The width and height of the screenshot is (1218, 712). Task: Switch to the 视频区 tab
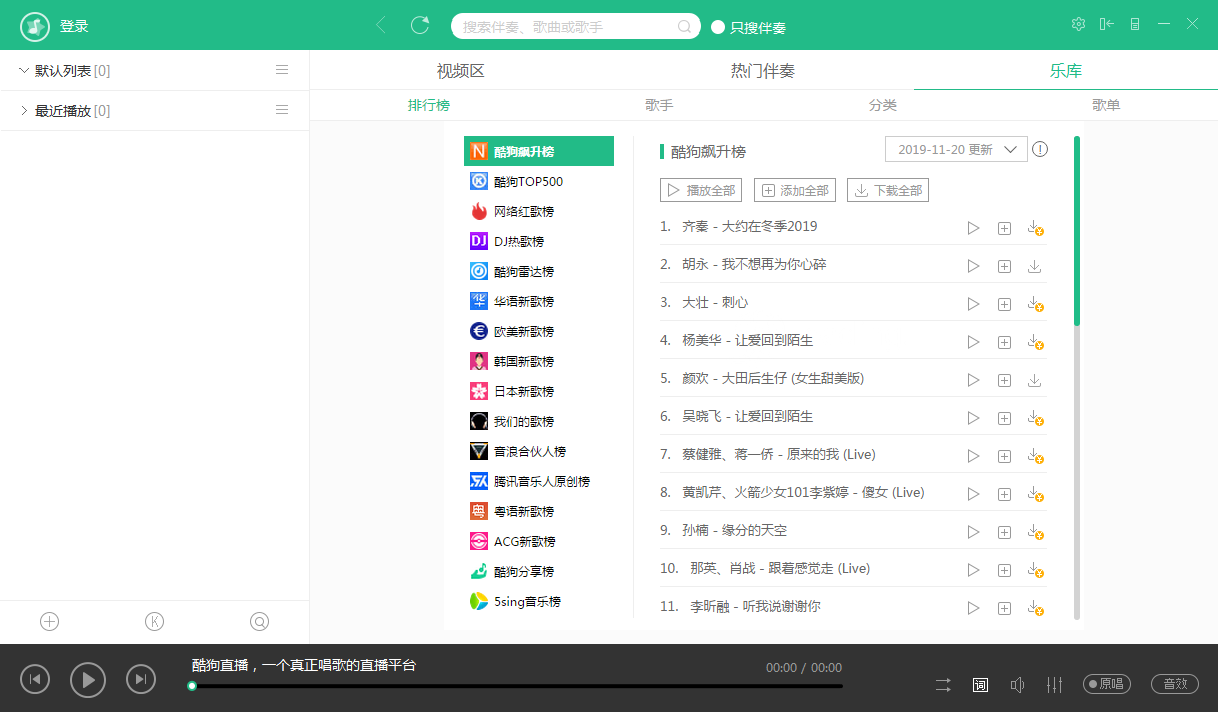(x=461, y=71)
